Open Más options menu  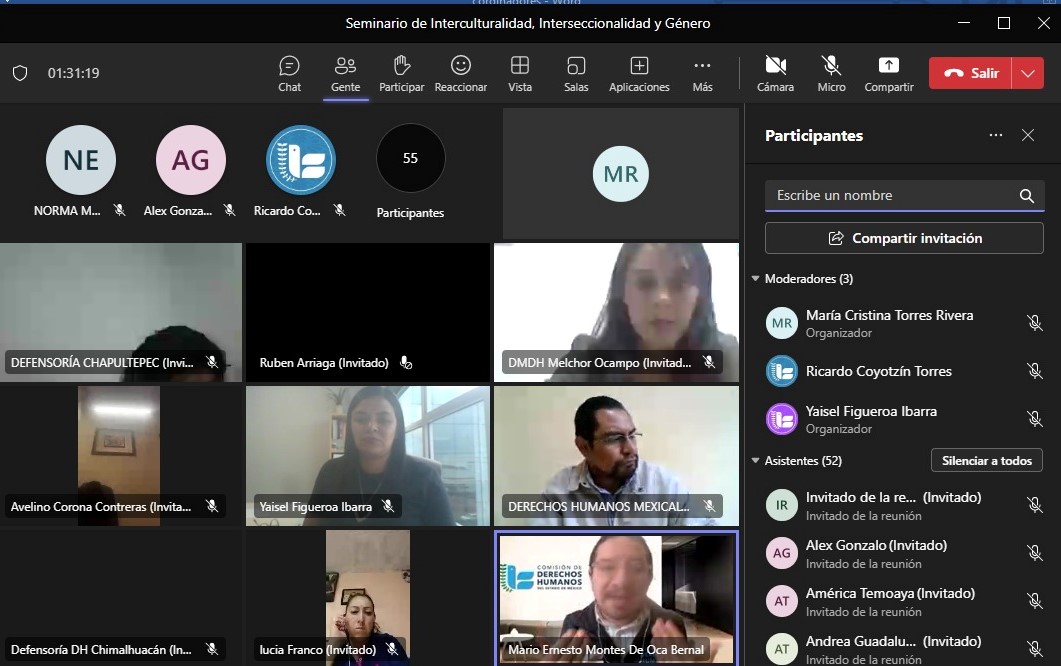point(702,74)
